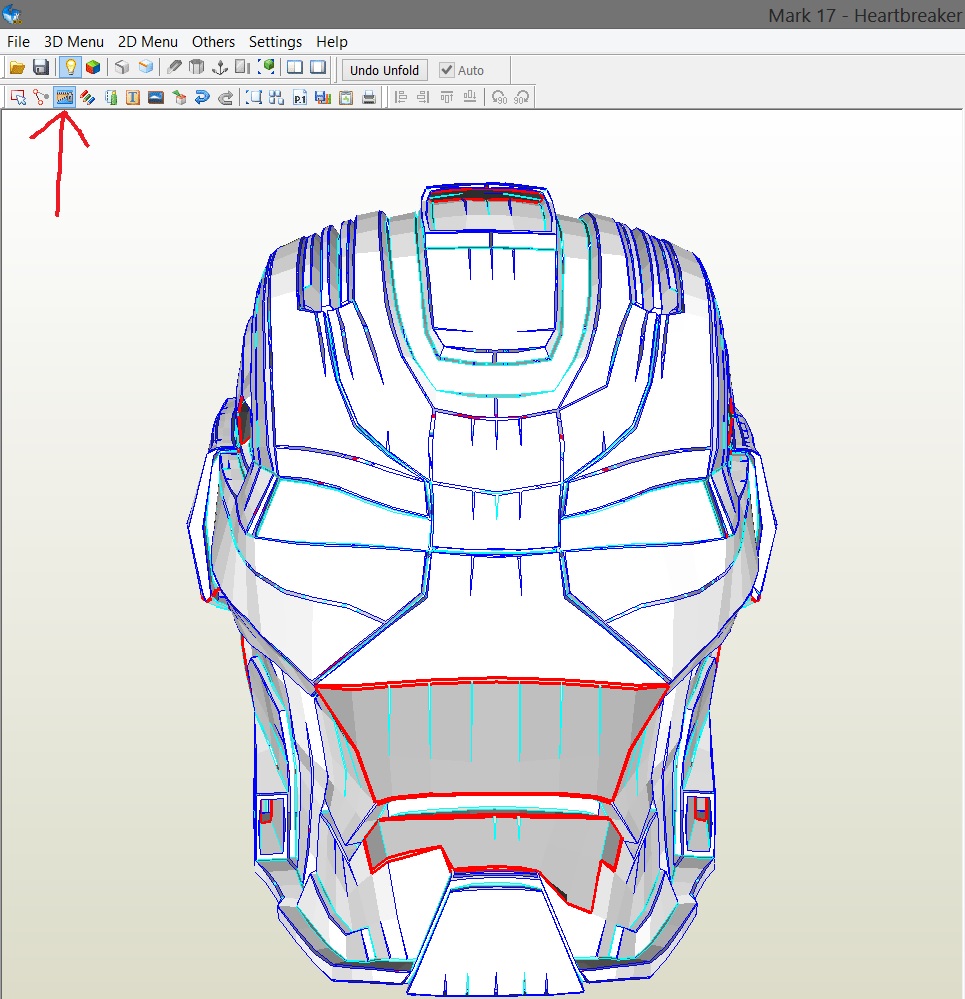This screenshot has height=999, width=965.
Task: Select the join/disjoin nodes tool
Action: pos(41,97)
